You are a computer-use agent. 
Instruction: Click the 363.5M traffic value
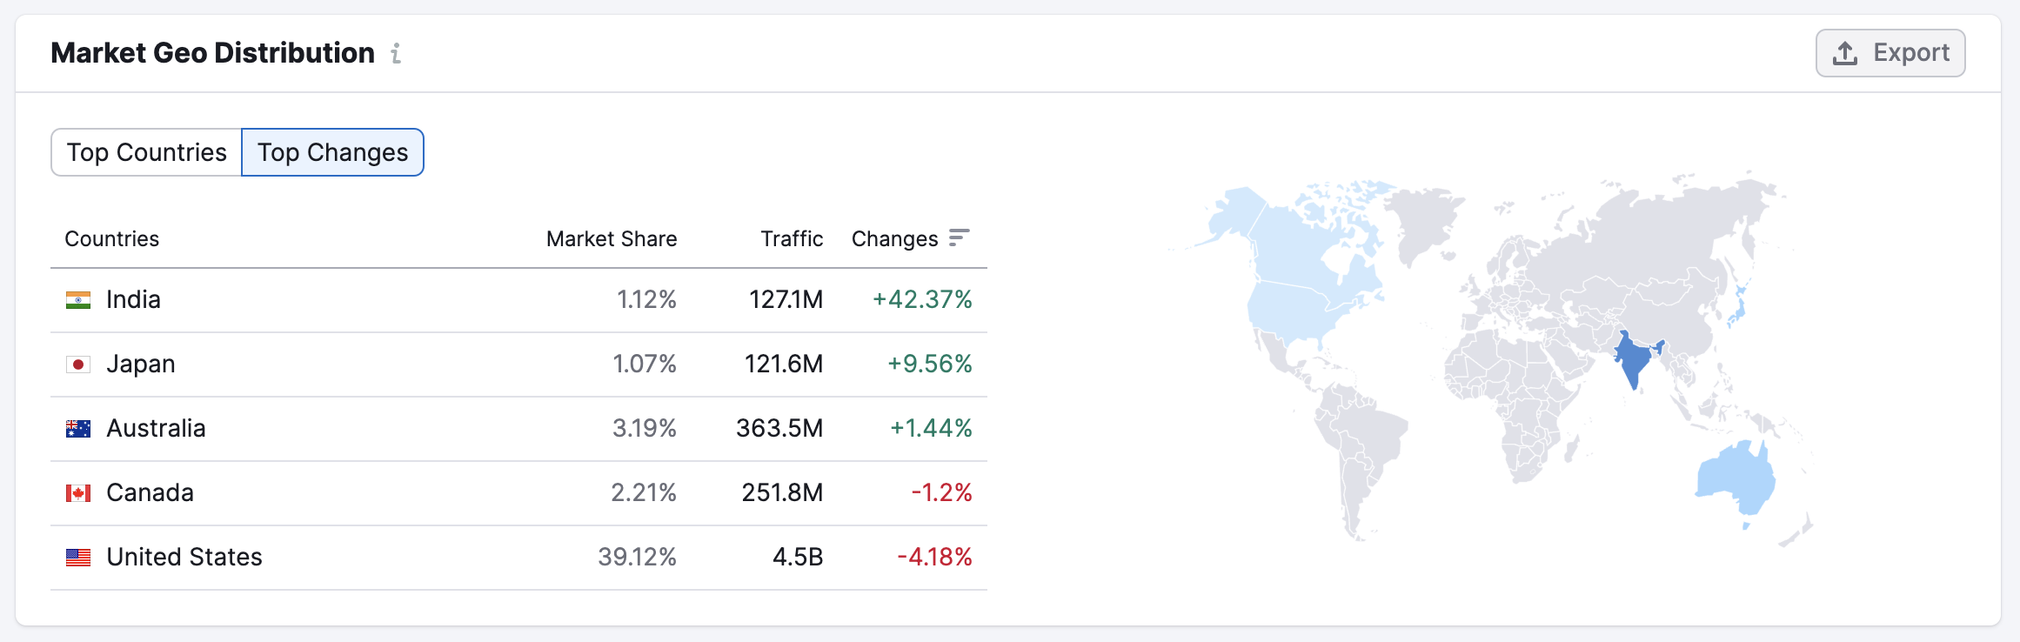click(779, 429)
